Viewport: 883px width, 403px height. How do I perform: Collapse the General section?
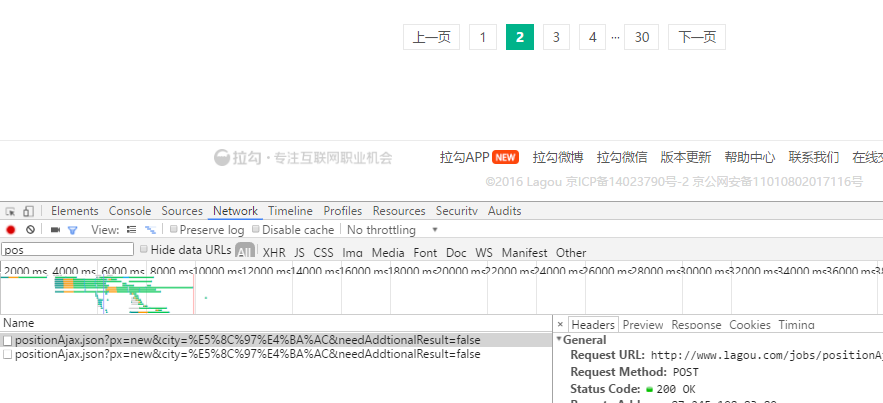559,339
